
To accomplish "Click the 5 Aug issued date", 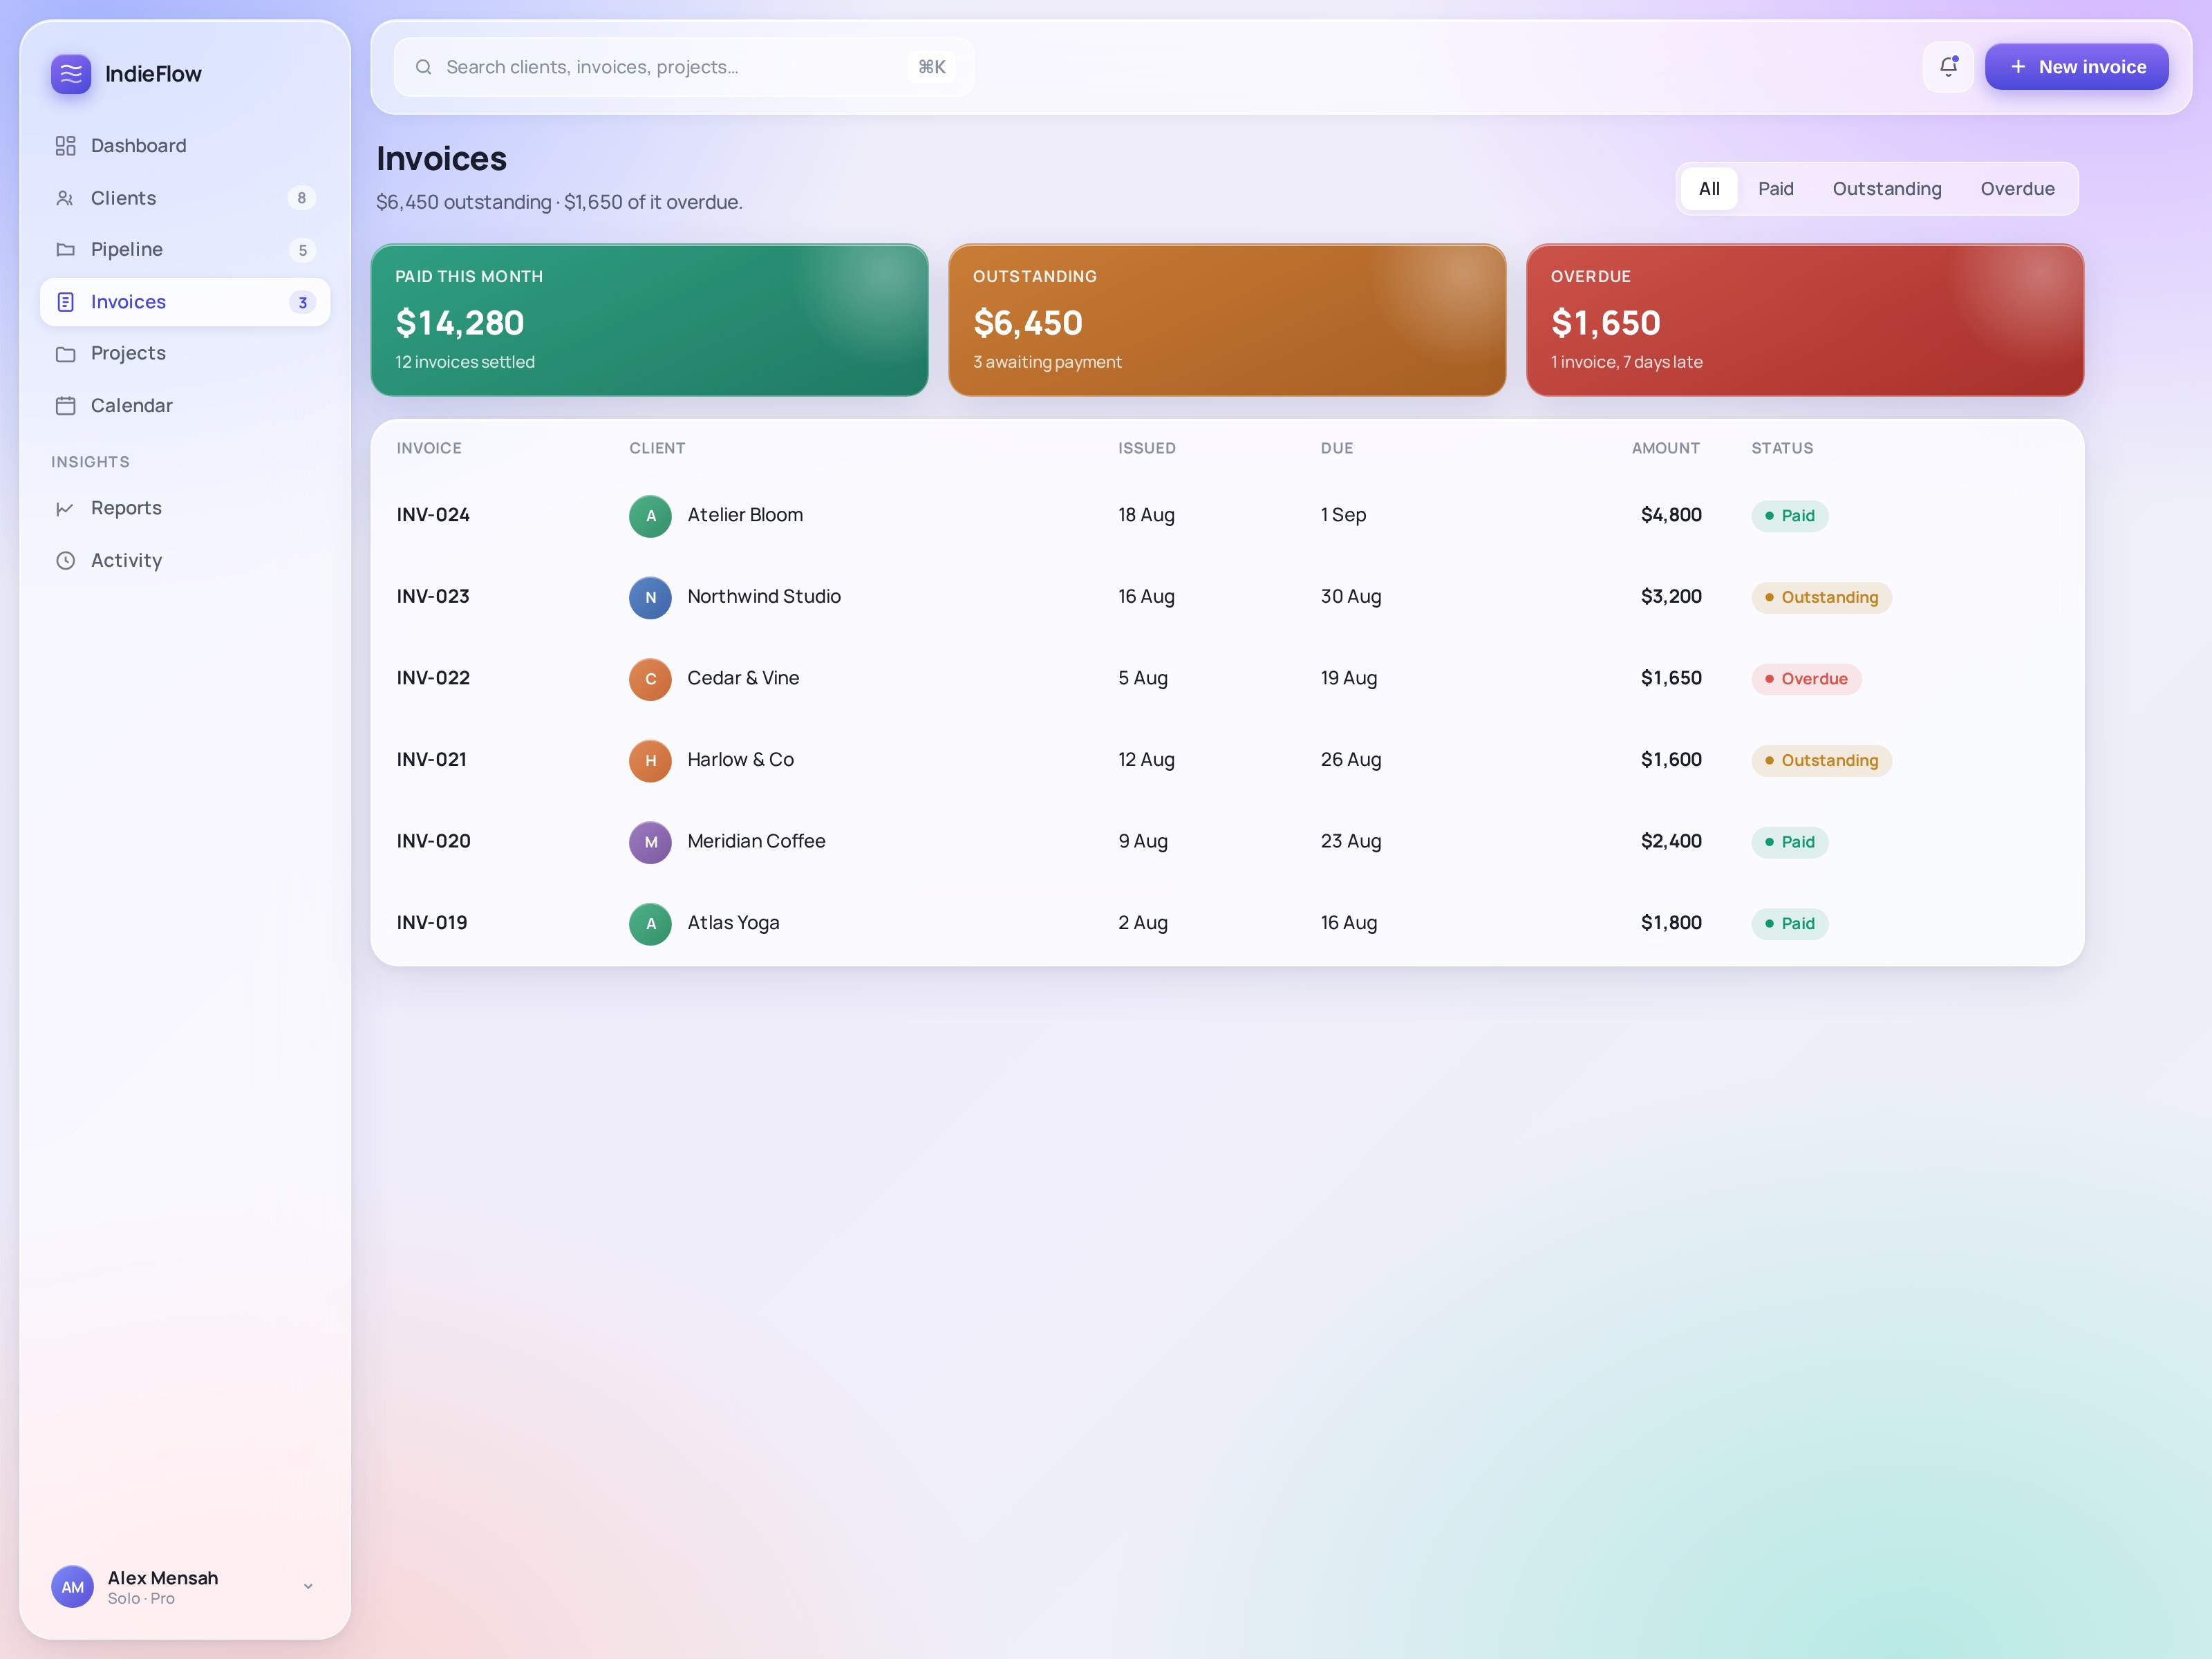I will point(1143,678).
